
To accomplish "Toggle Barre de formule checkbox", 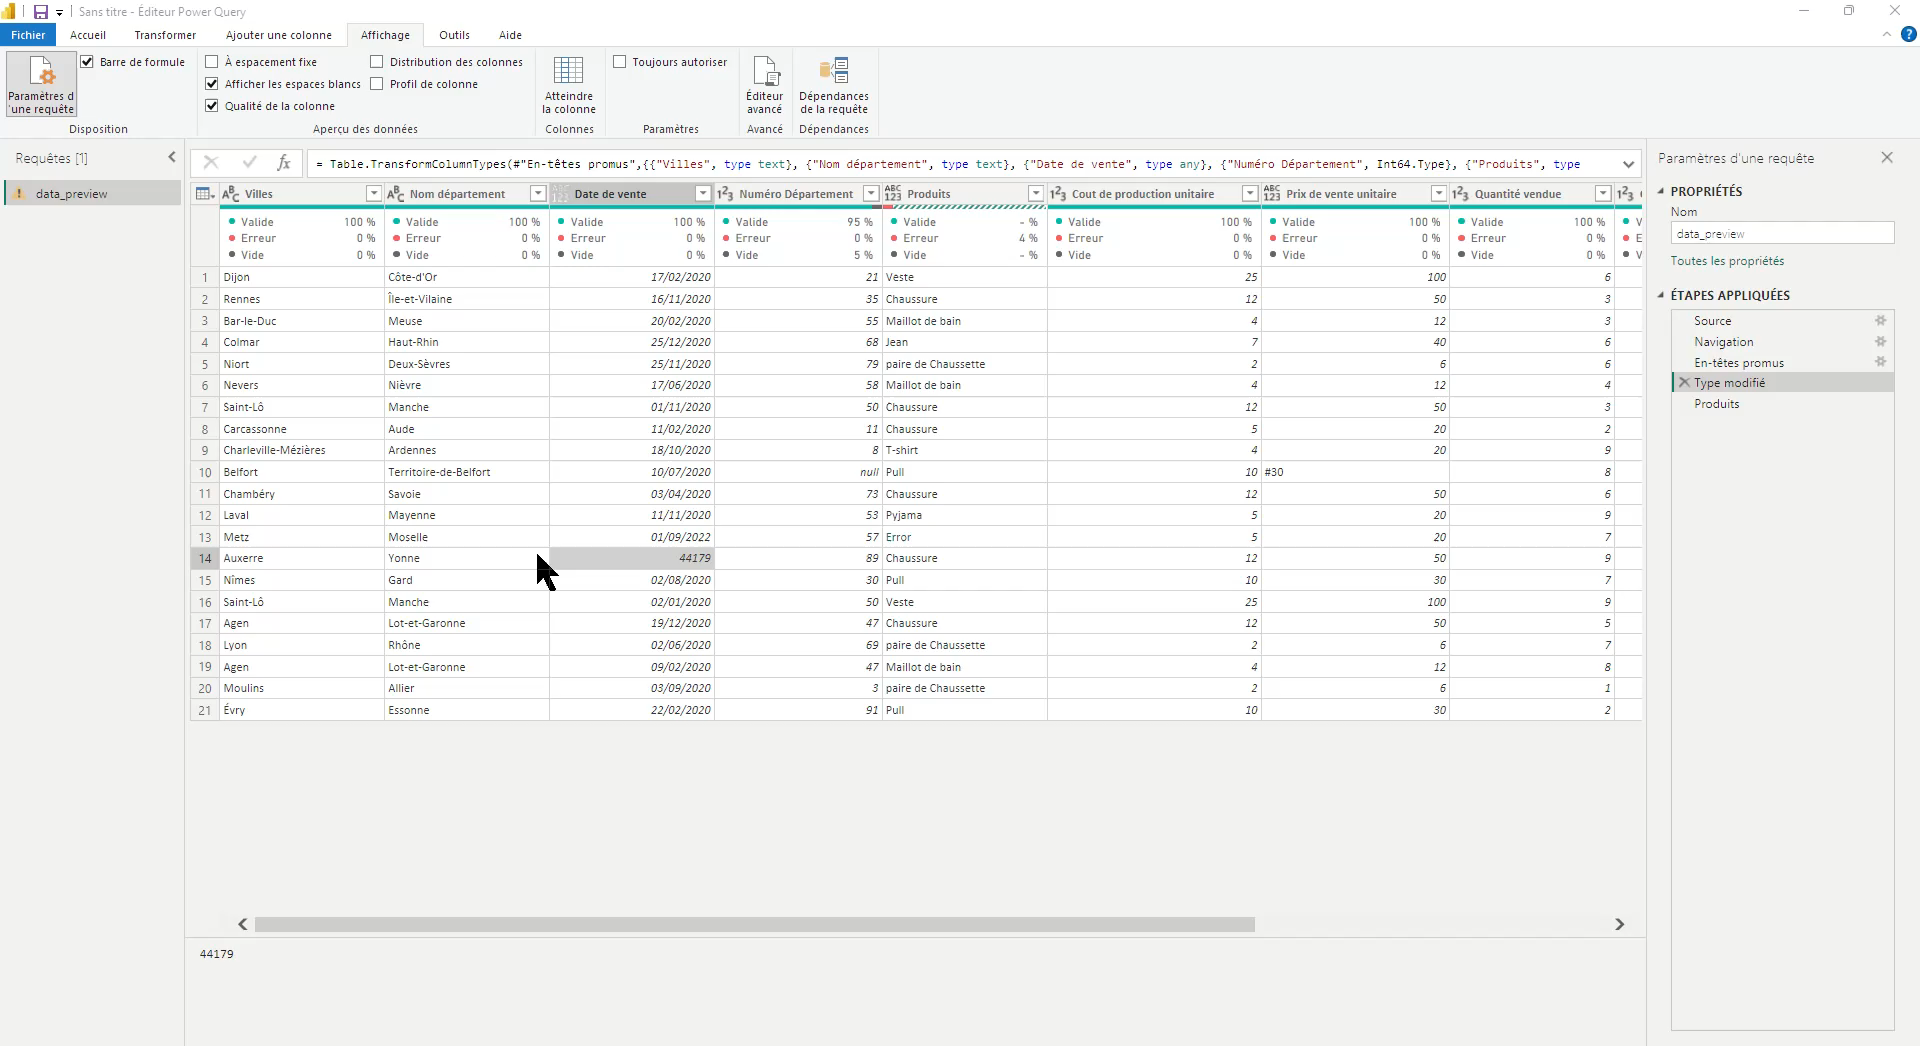I will (x=87, y=62).
